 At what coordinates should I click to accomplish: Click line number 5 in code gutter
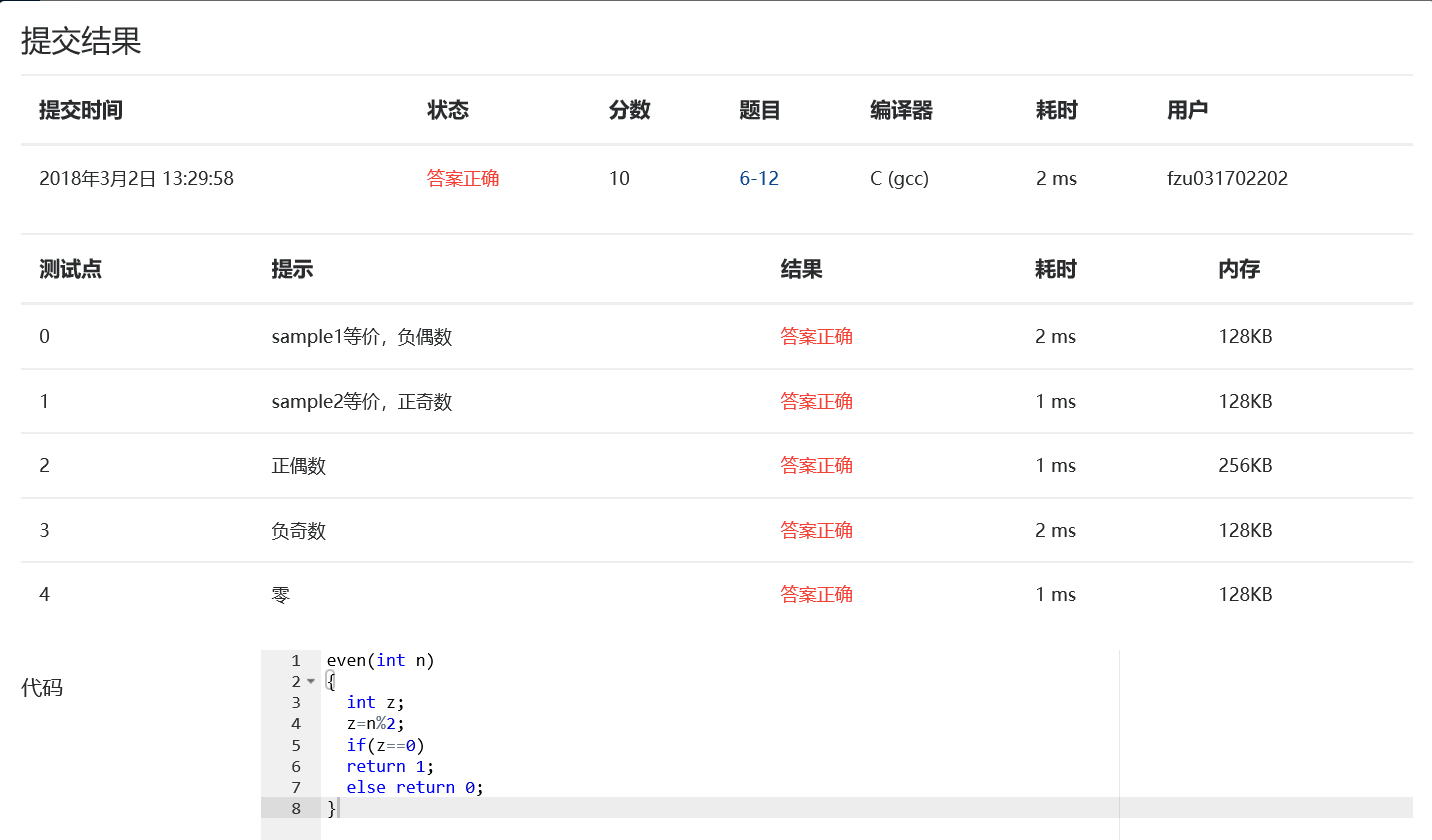[295, 745]
